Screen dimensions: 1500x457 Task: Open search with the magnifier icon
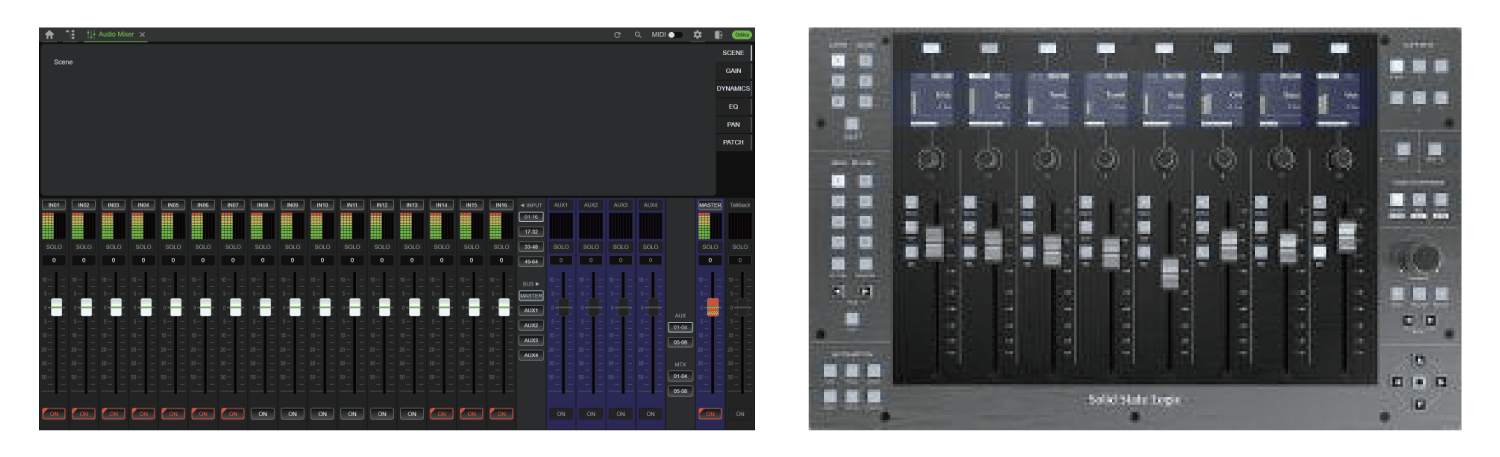tap(638, 35)
